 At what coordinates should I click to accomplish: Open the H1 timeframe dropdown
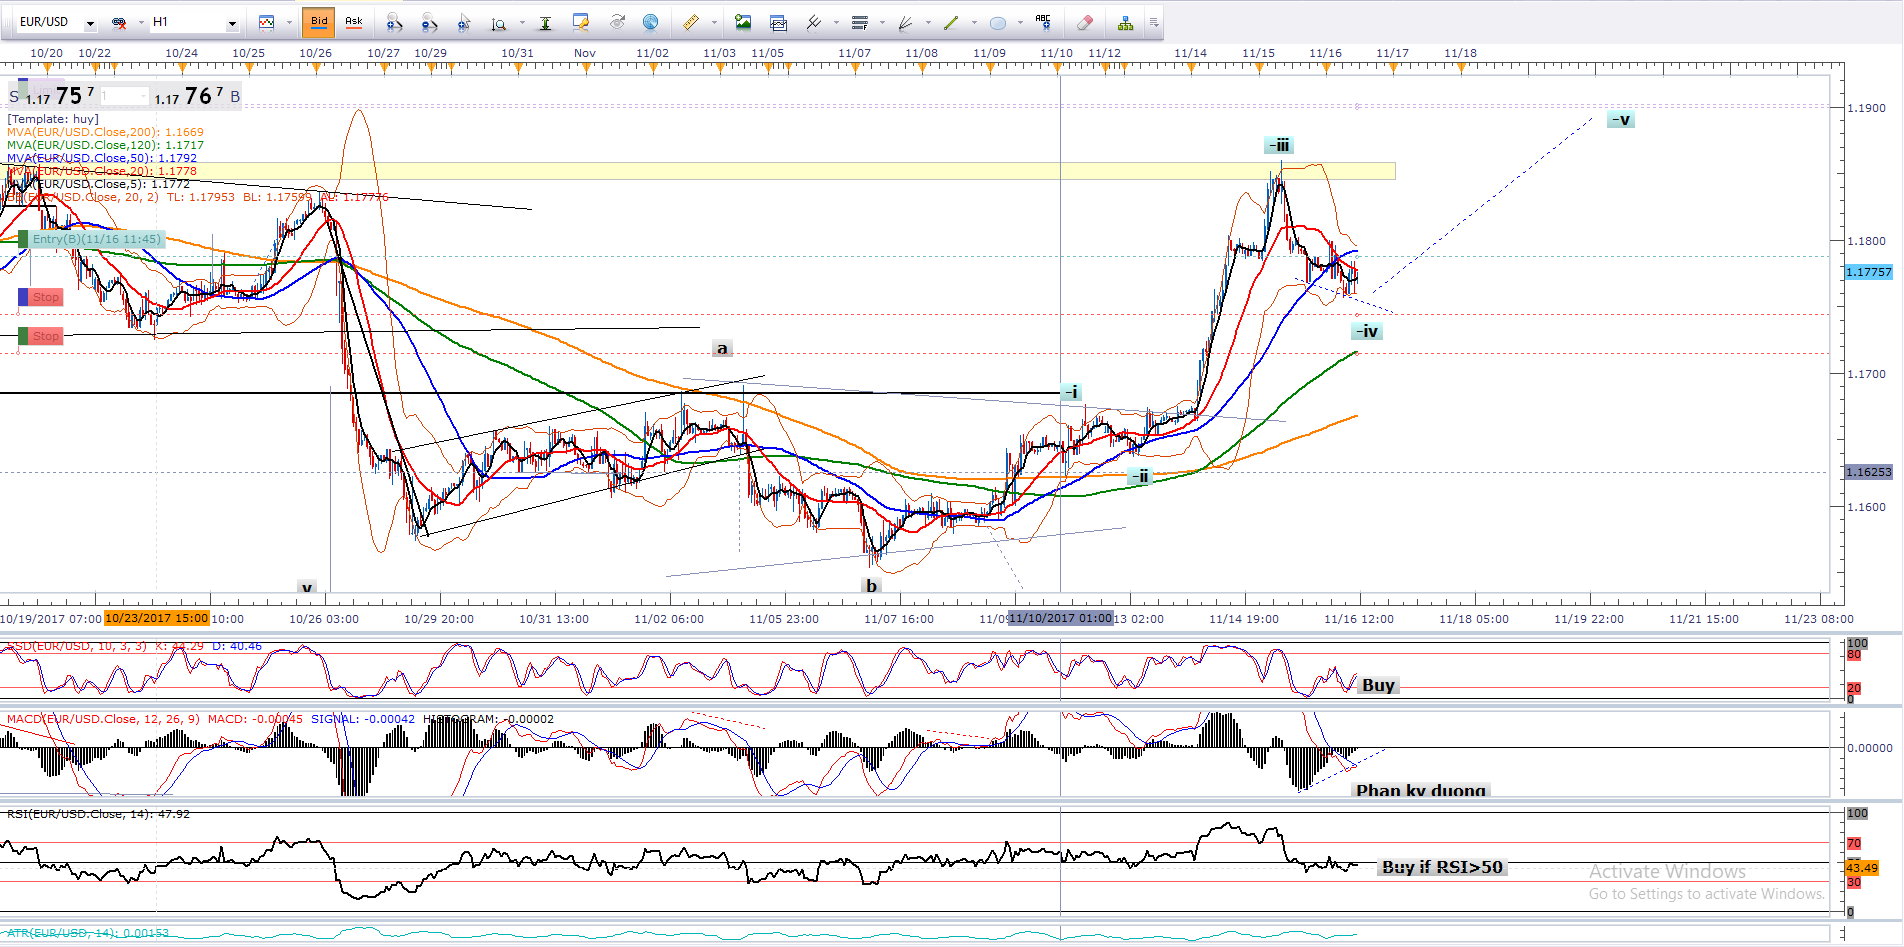(x=232, y=22)
